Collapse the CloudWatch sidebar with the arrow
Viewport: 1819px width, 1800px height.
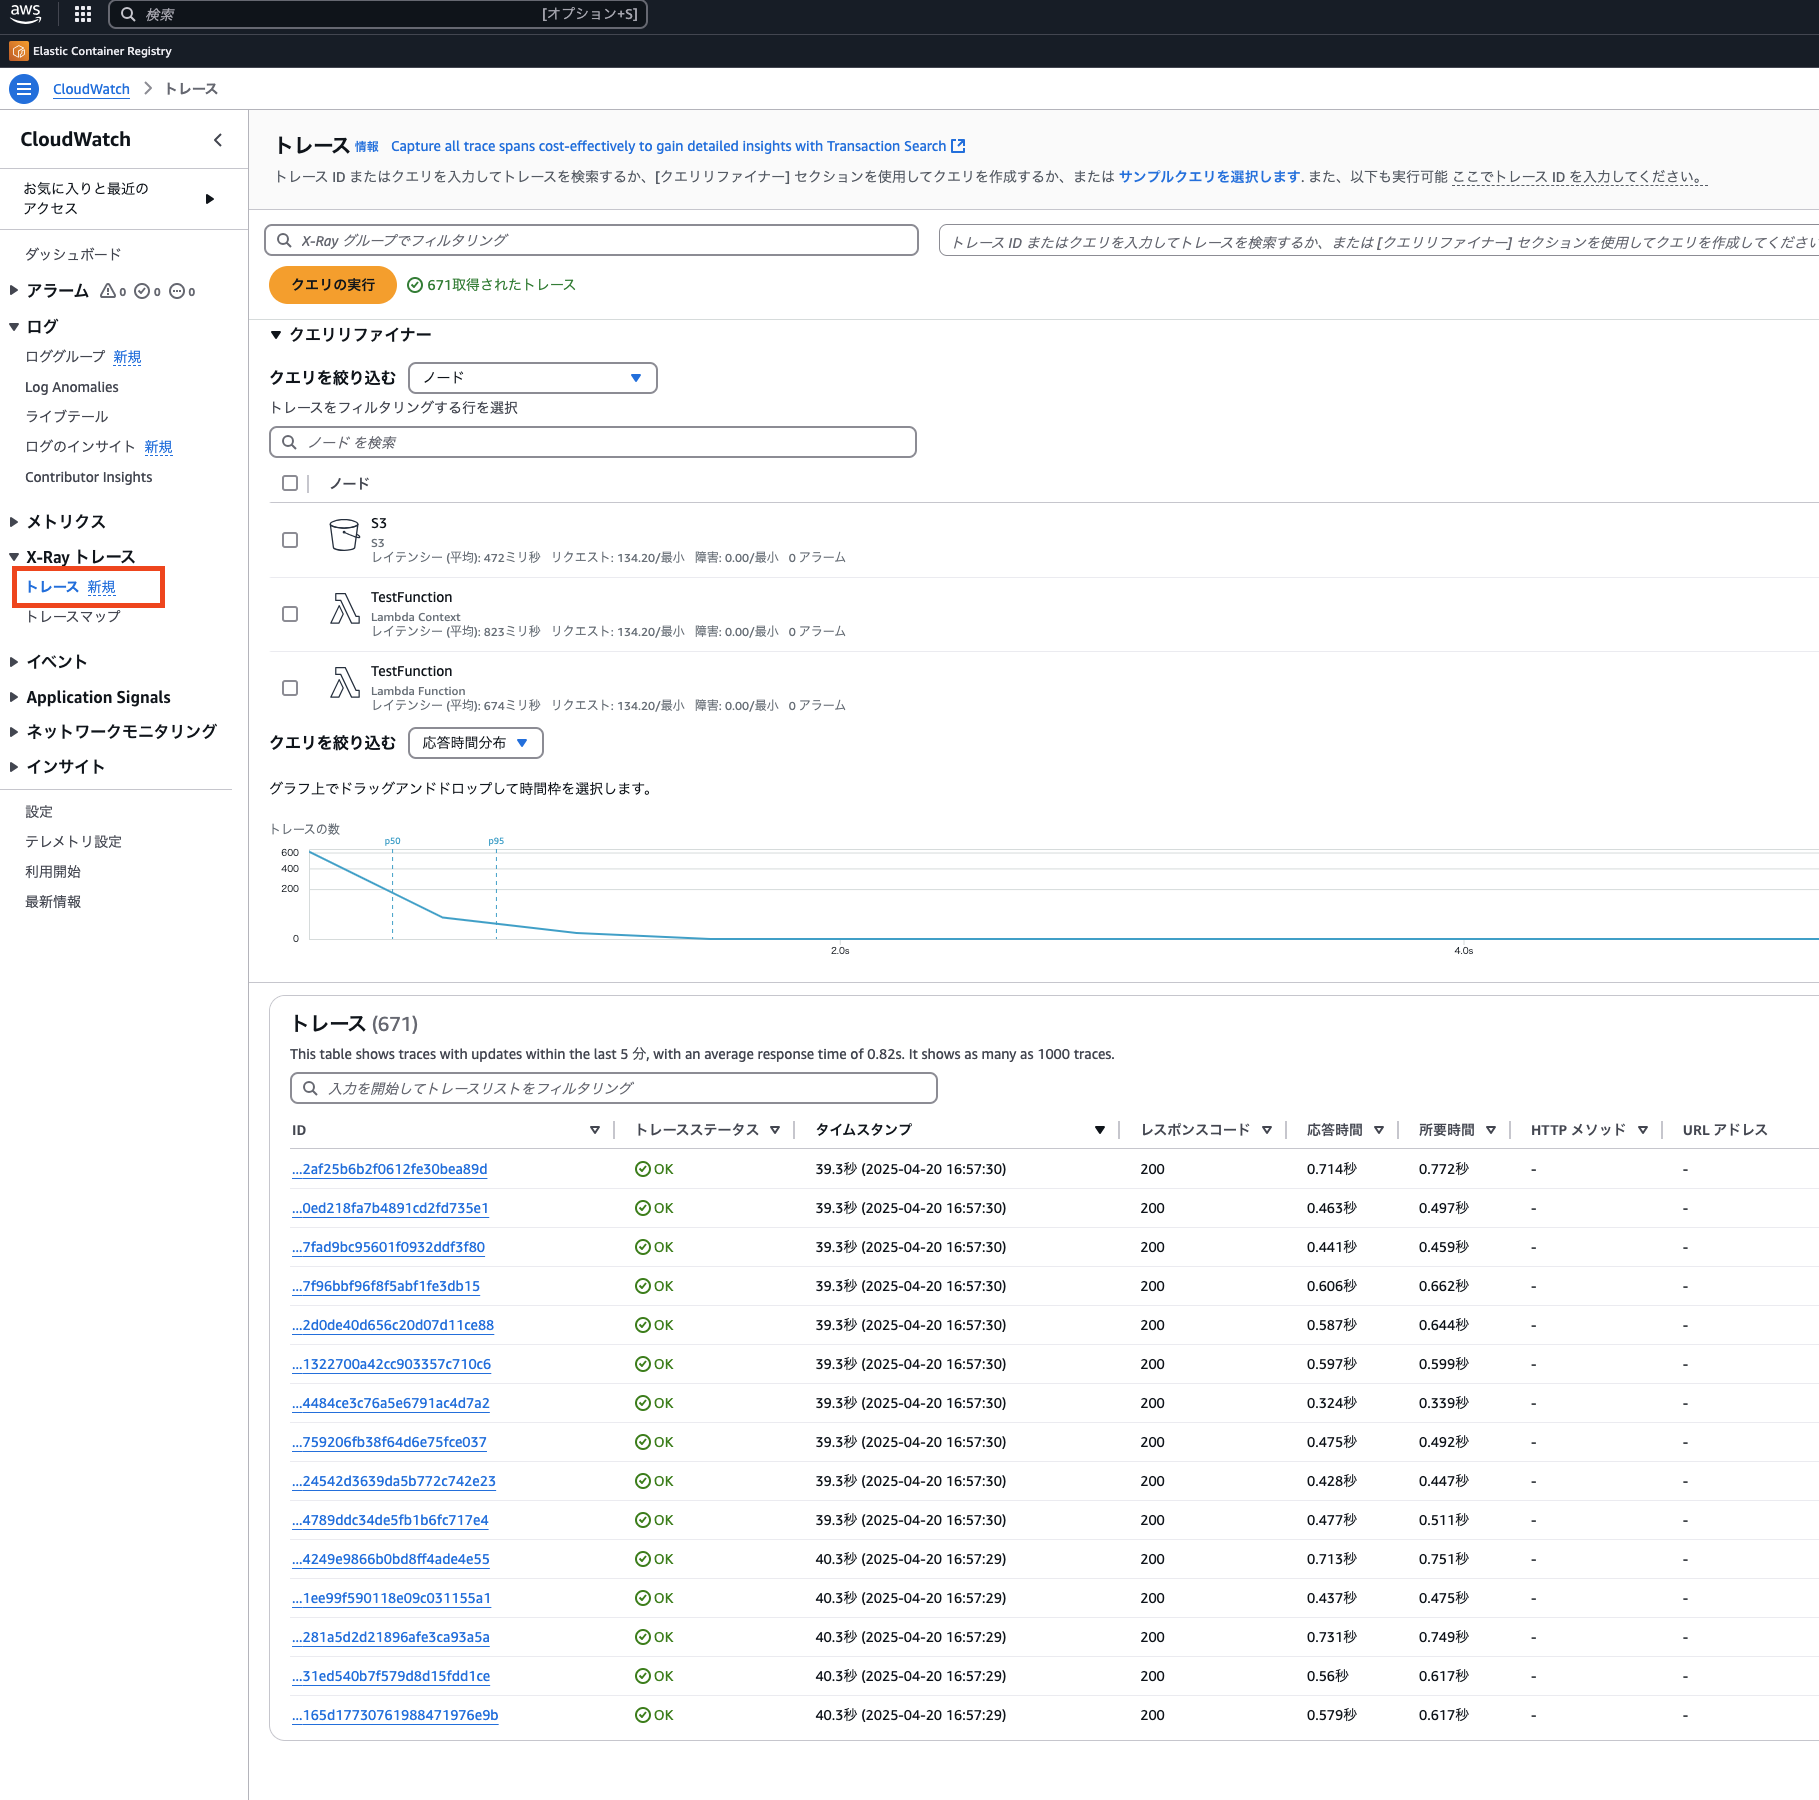[x=218, y=140]
